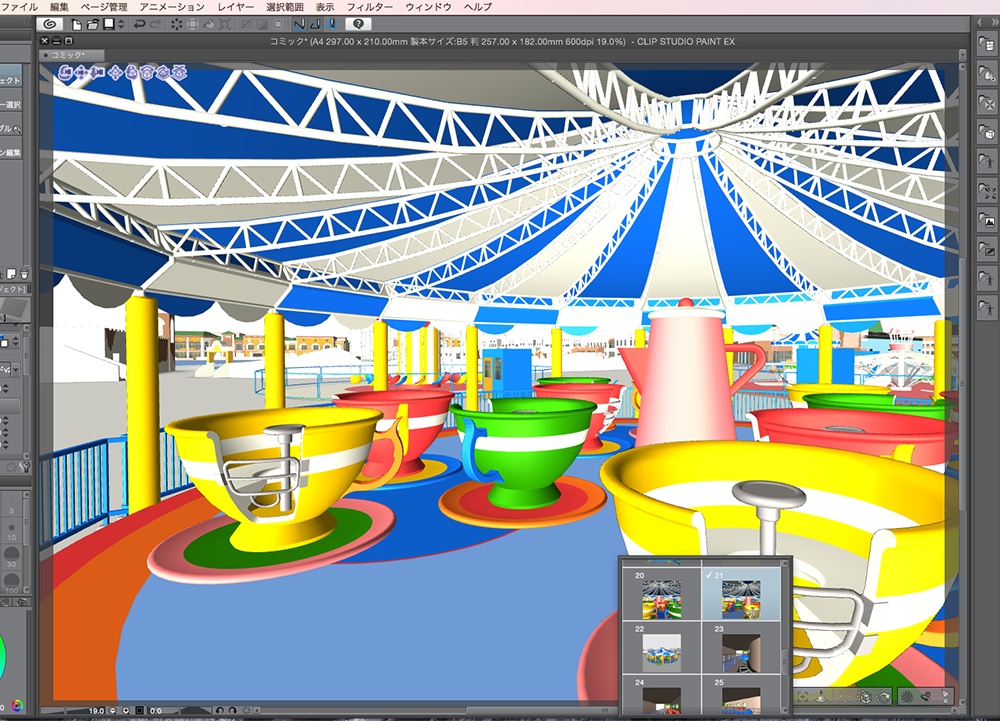The width and height of the screenshot is (1000, 721).
Task: Save the document with the disk icon
Action: click(x=108, y=24)
